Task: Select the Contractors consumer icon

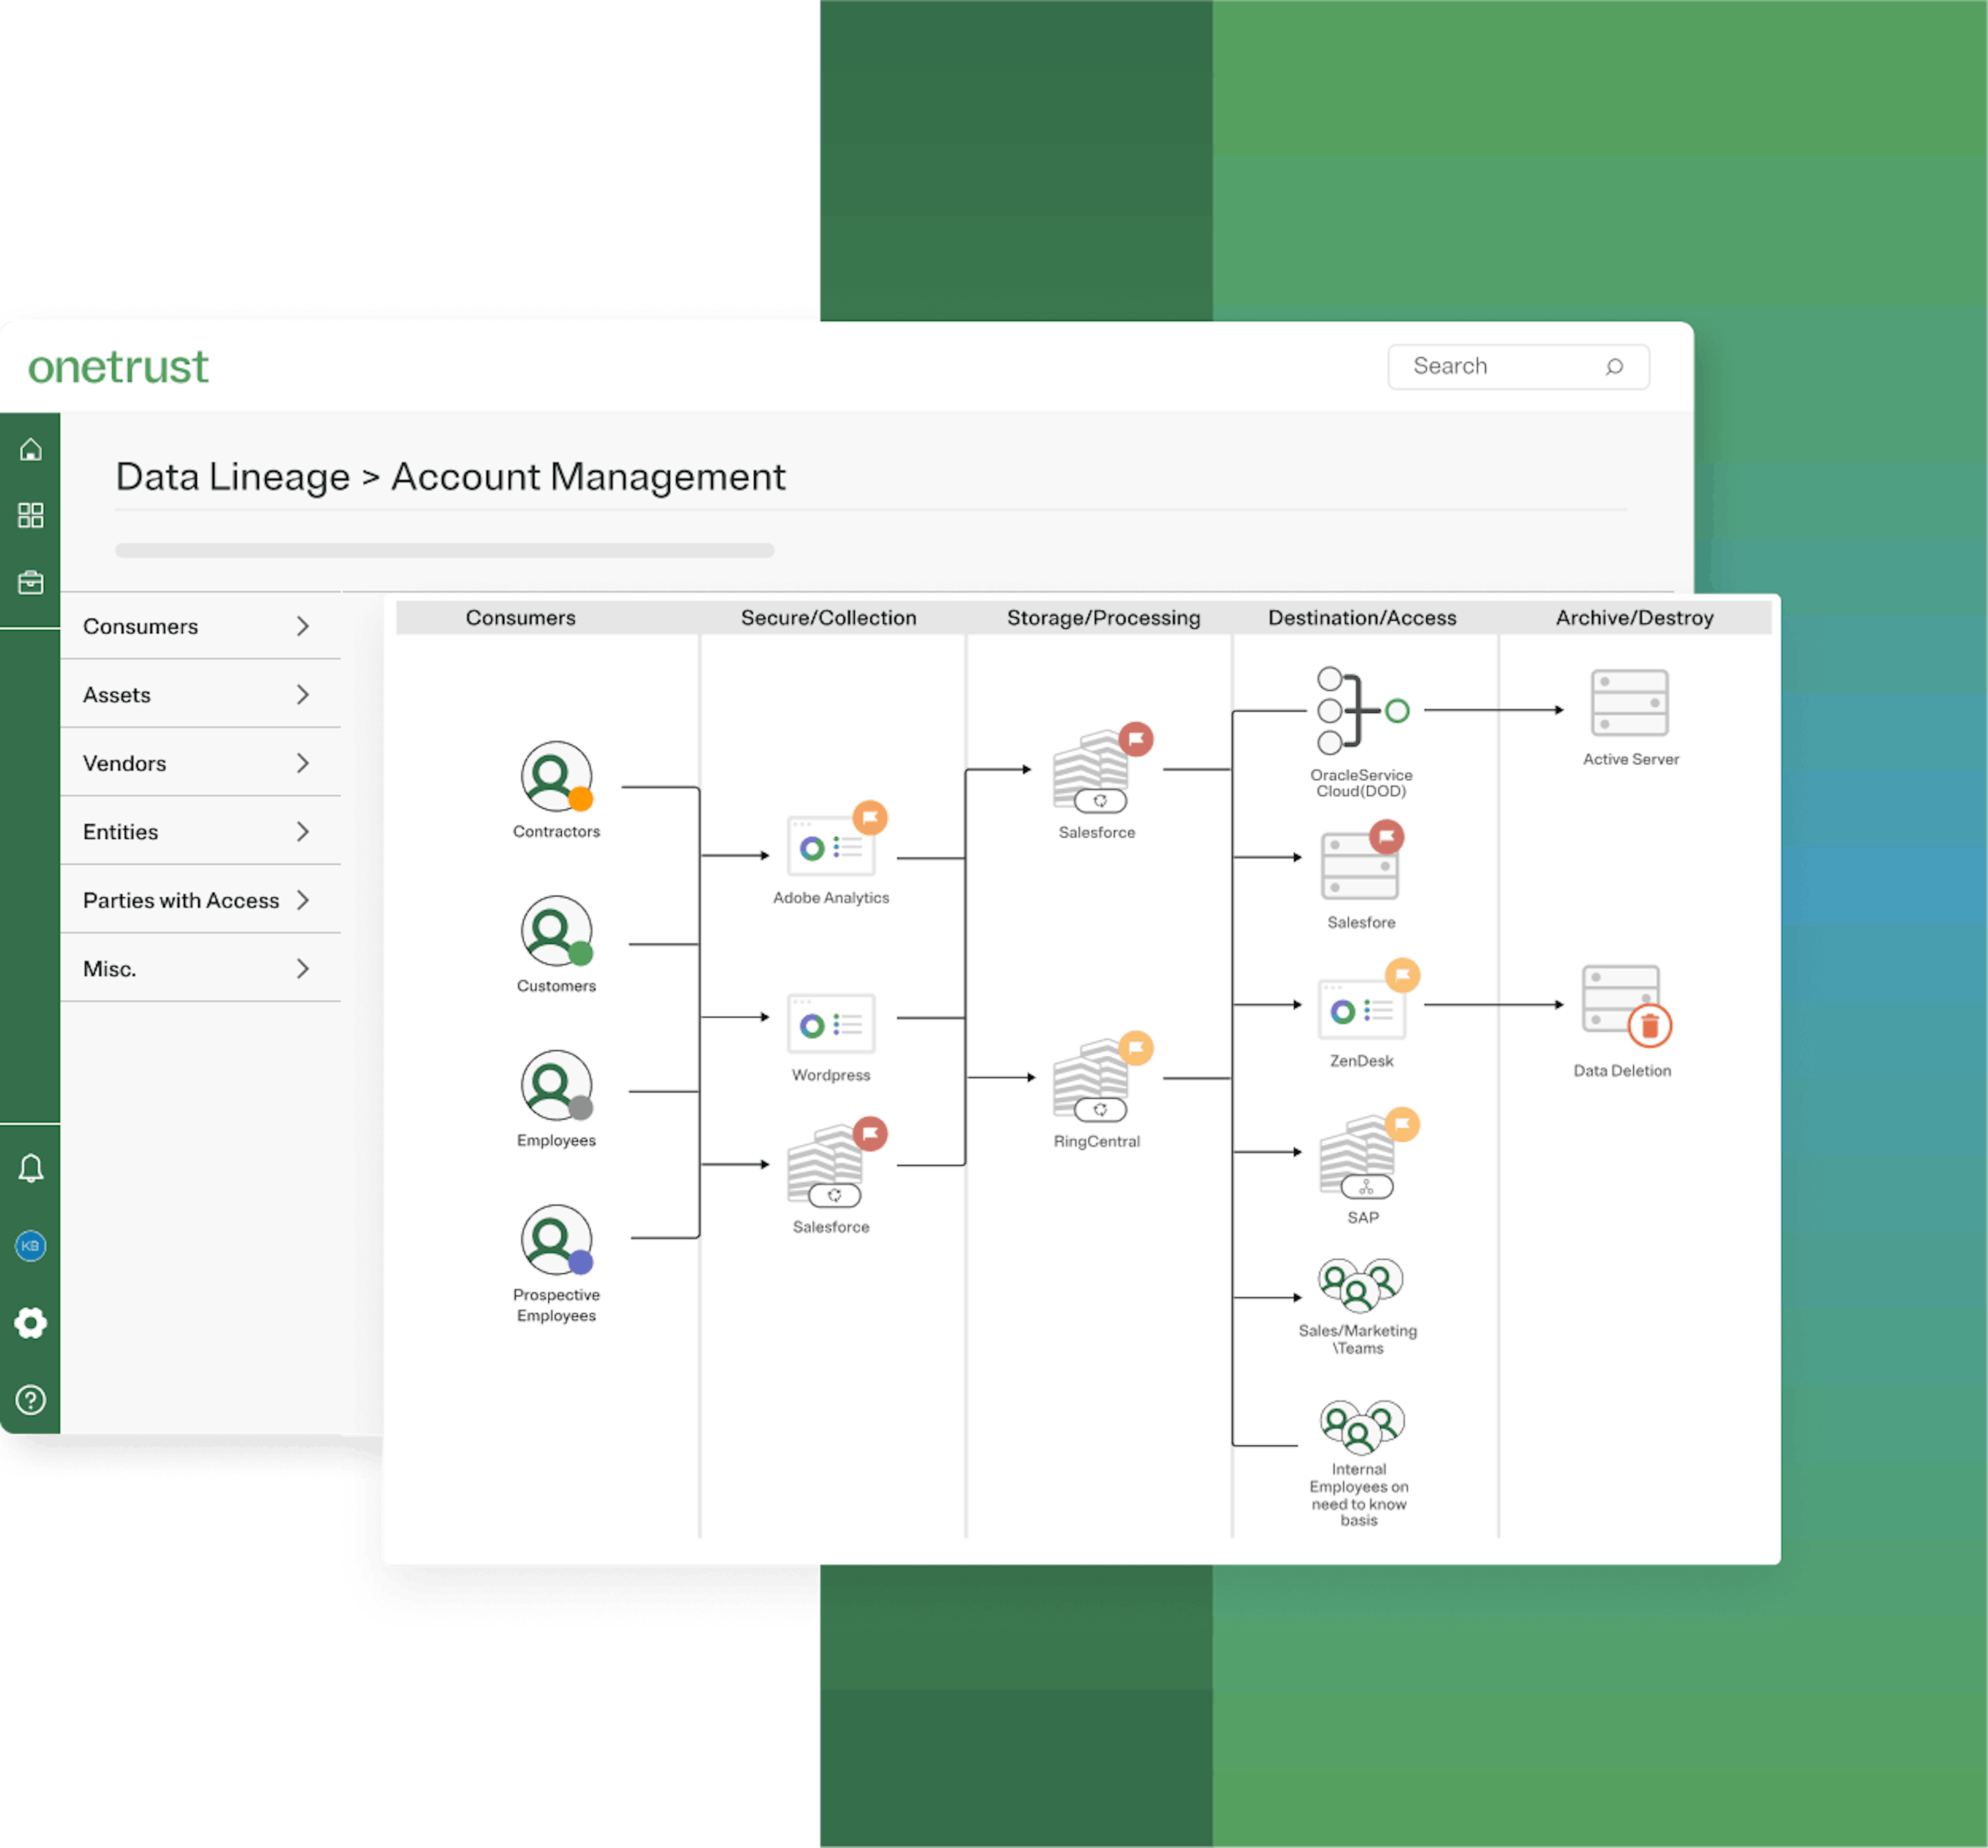Action: tap(557, 777)
